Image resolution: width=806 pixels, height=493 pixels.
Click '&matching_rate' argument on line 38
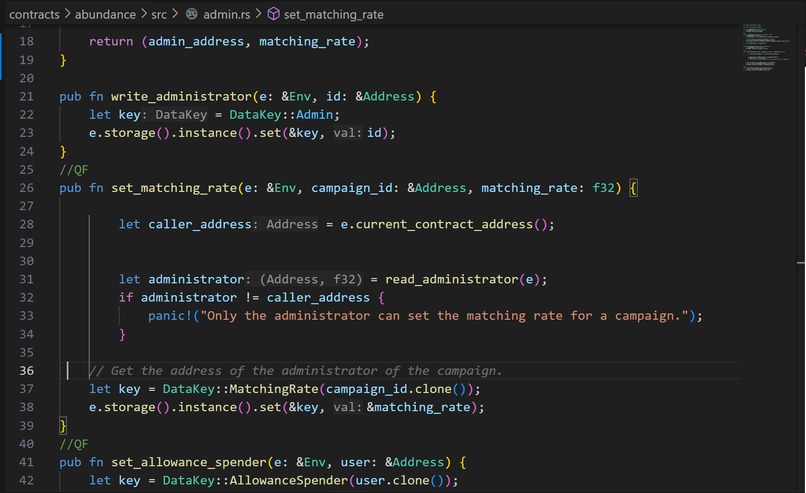pos(418,408)
